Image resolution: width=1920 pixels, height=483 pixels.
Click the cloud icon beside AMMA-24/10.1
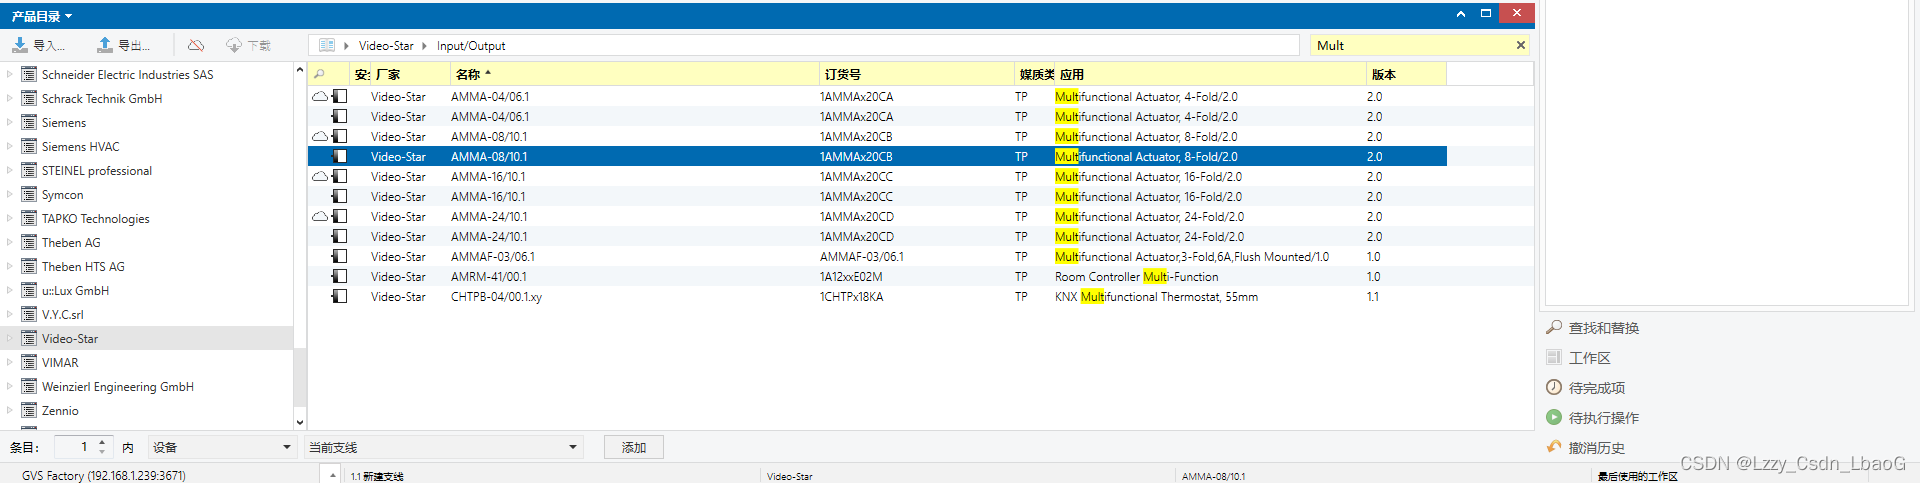(x=320, y=217)
